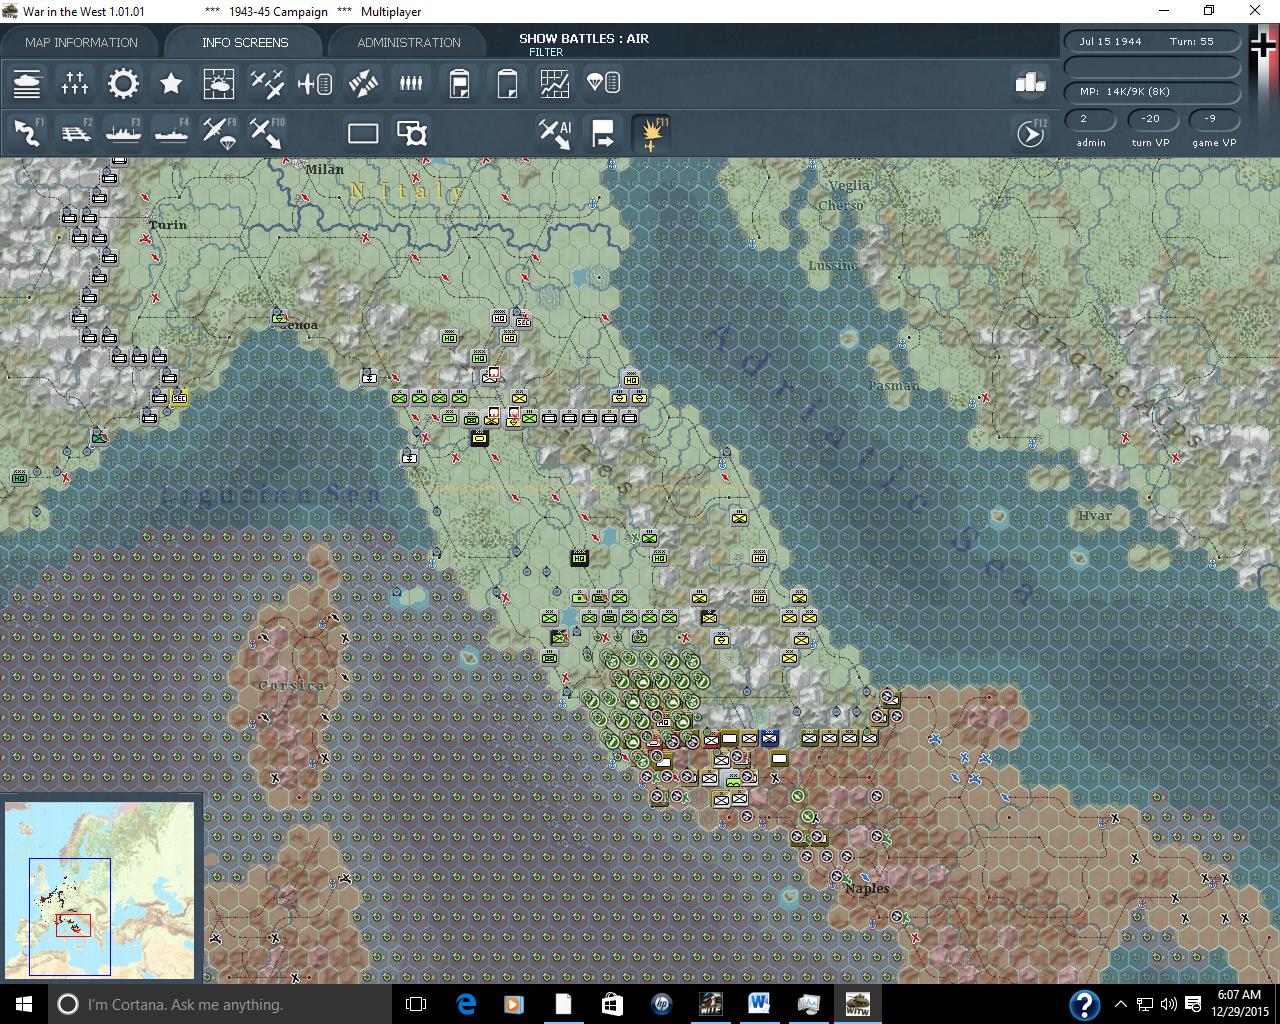
Task: Switch to ADMINISTRATION tab
Action: (409, 42)
